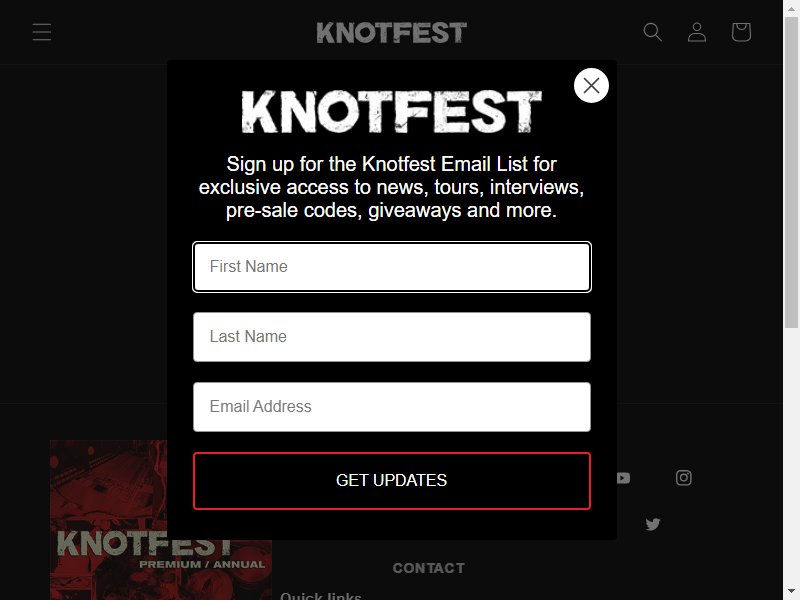Click the scrollbar down arrow
Viewport: 800px width, 600px height.
tap(791, 592)
